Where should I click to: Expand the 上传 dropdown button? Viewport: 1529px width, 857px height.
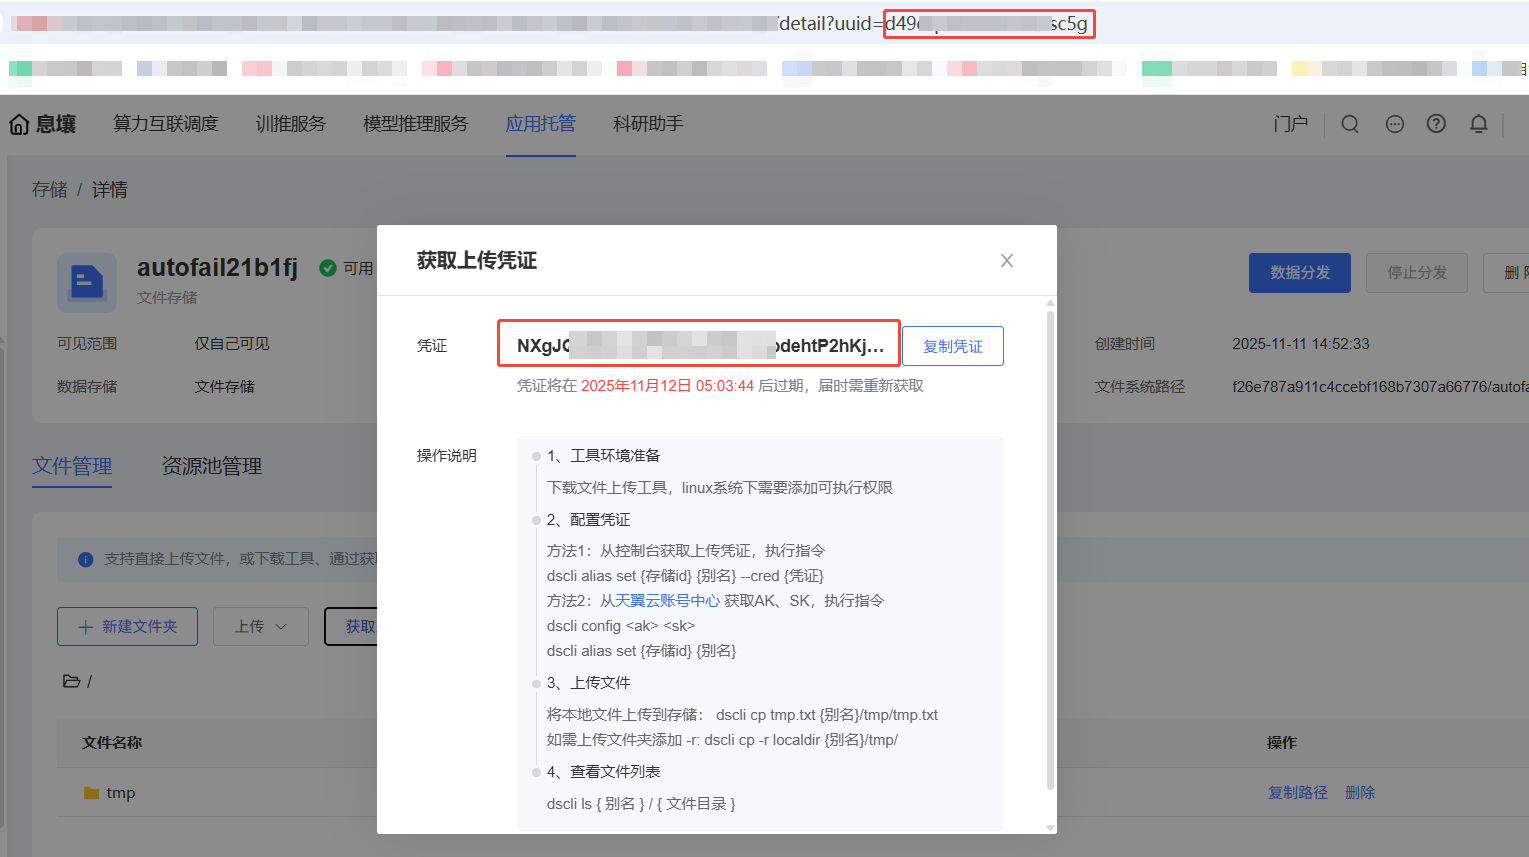tap(260, 626)
